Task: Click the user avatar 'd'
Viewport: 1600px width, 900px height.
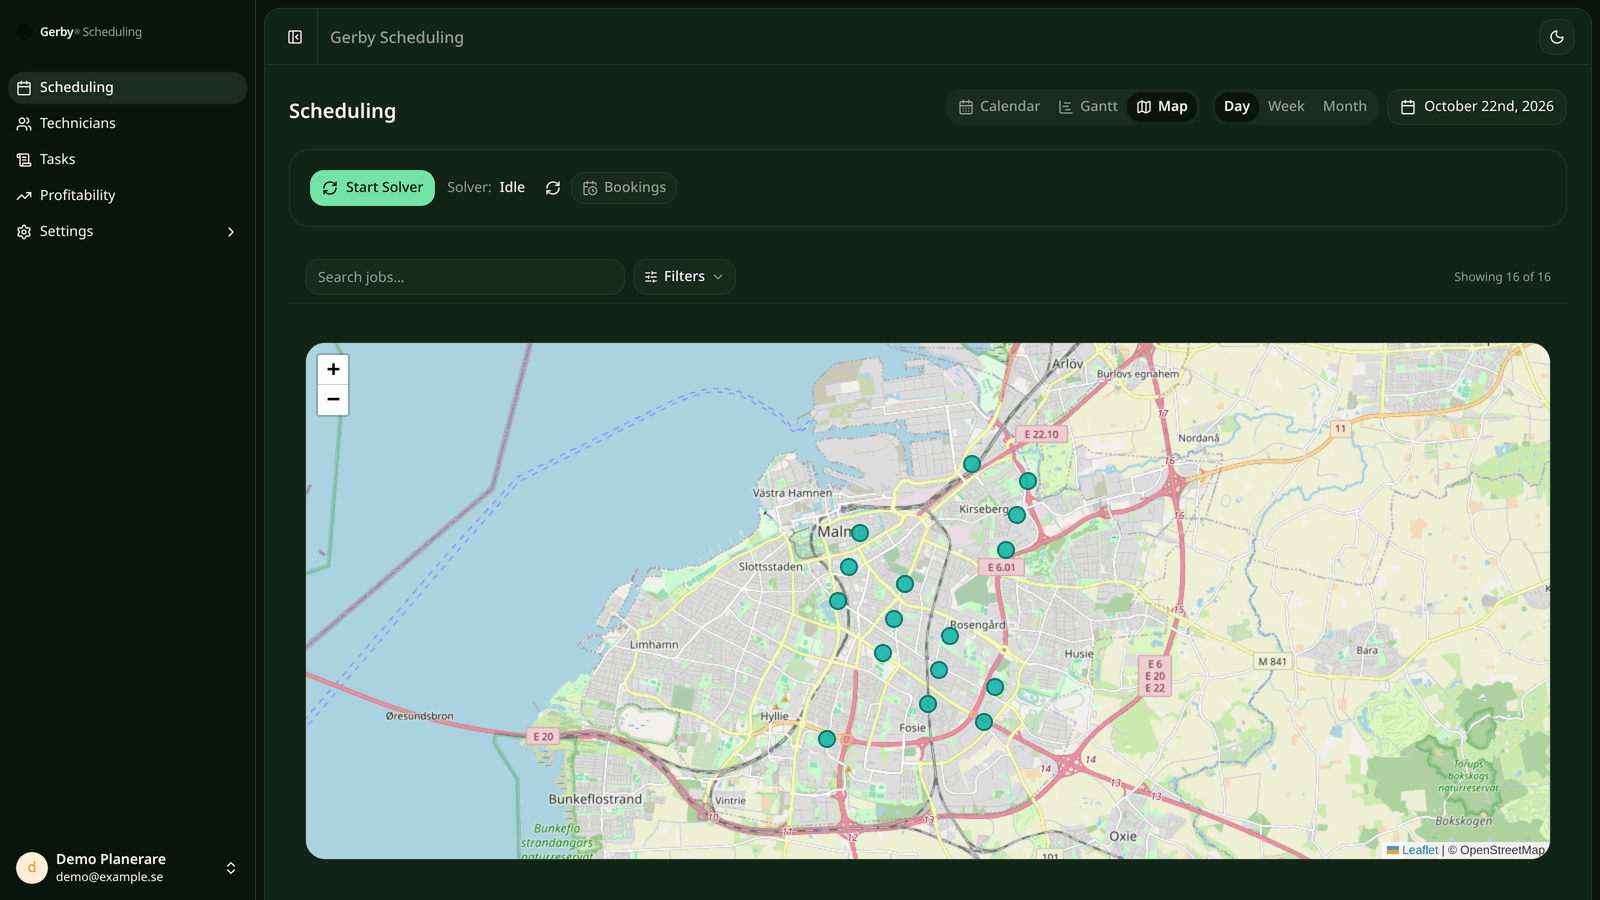Action: [32, 868]
